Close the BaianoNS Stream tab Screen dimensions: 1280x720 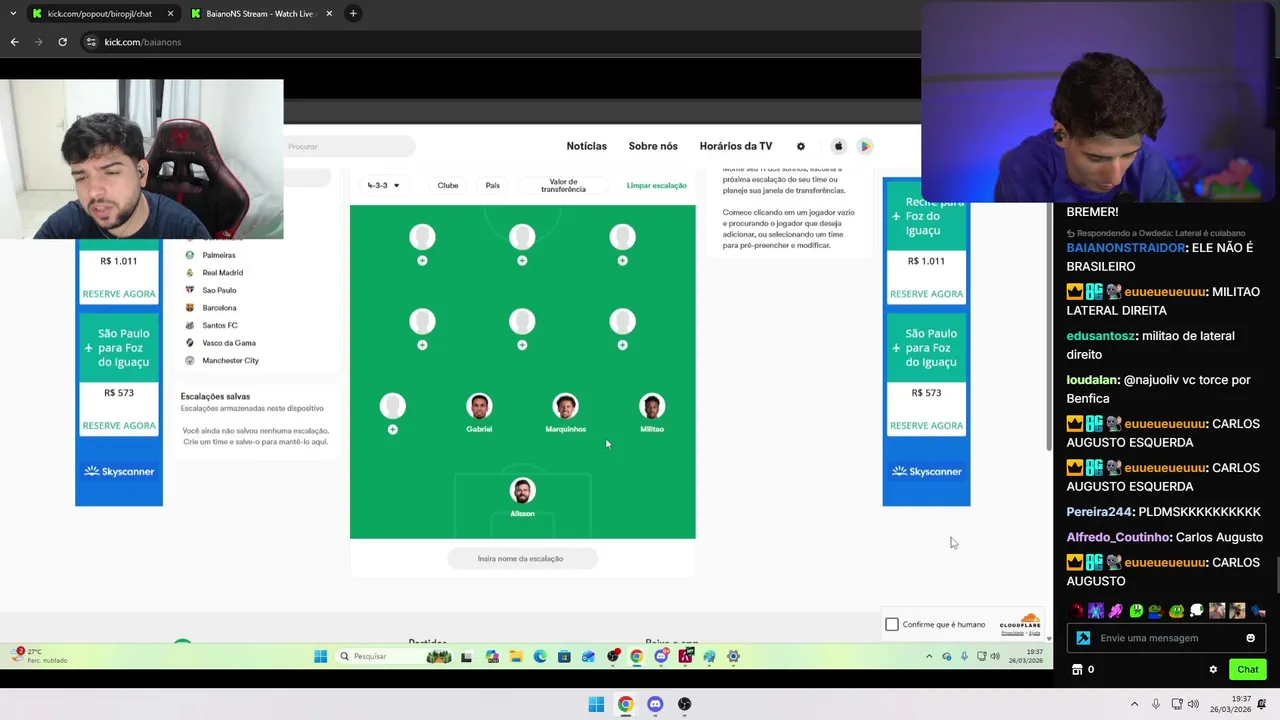(x=329, y=14)
